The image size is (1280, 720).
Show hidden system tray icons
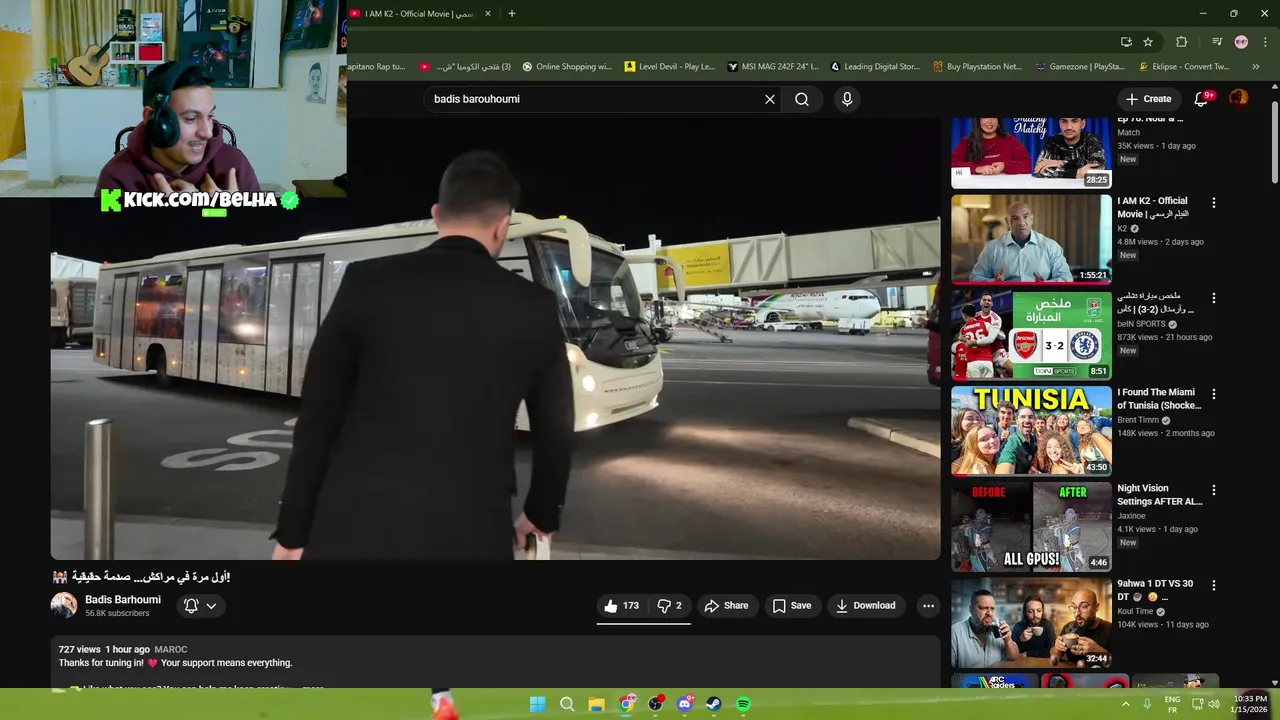coord(1126,704)
